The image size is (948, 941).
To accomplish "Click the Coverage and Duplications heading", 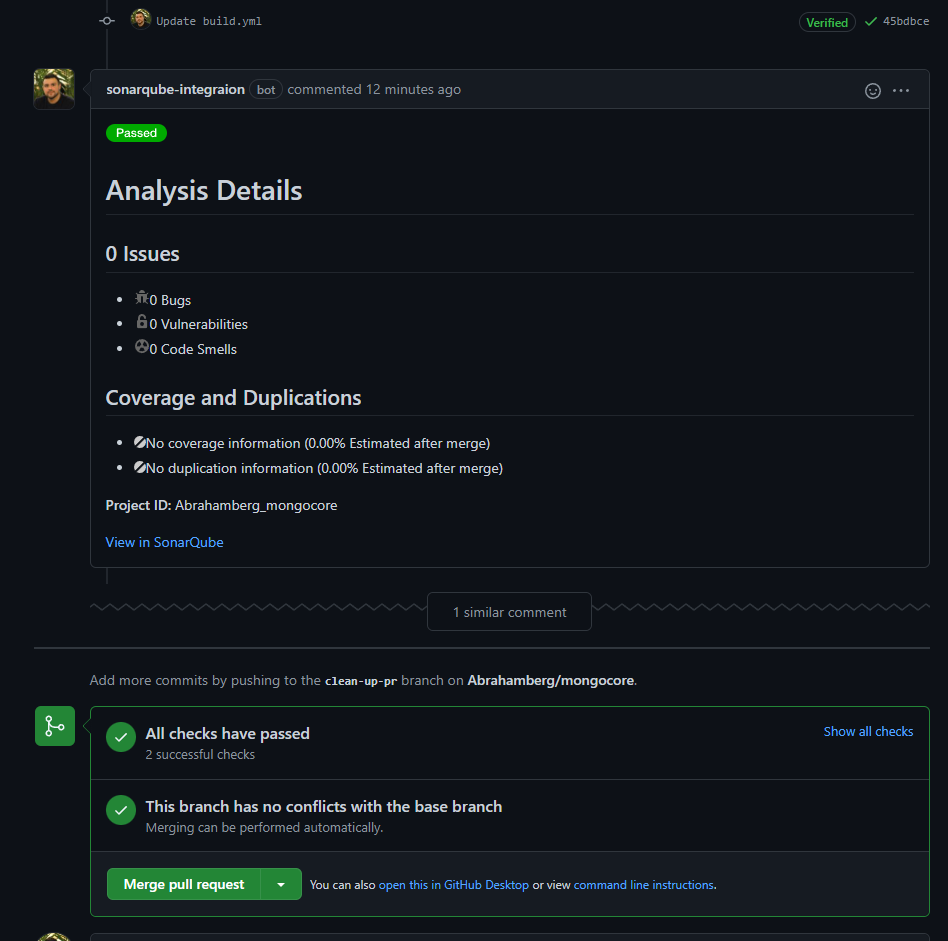I will pyautogui.click(x=233, y=398).
